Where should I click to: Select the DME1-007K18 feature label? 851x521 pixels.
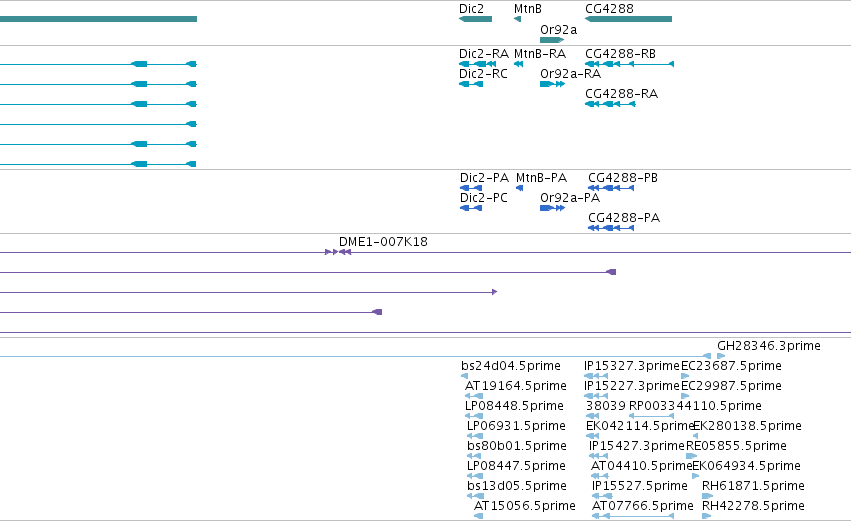click(383, 242)
